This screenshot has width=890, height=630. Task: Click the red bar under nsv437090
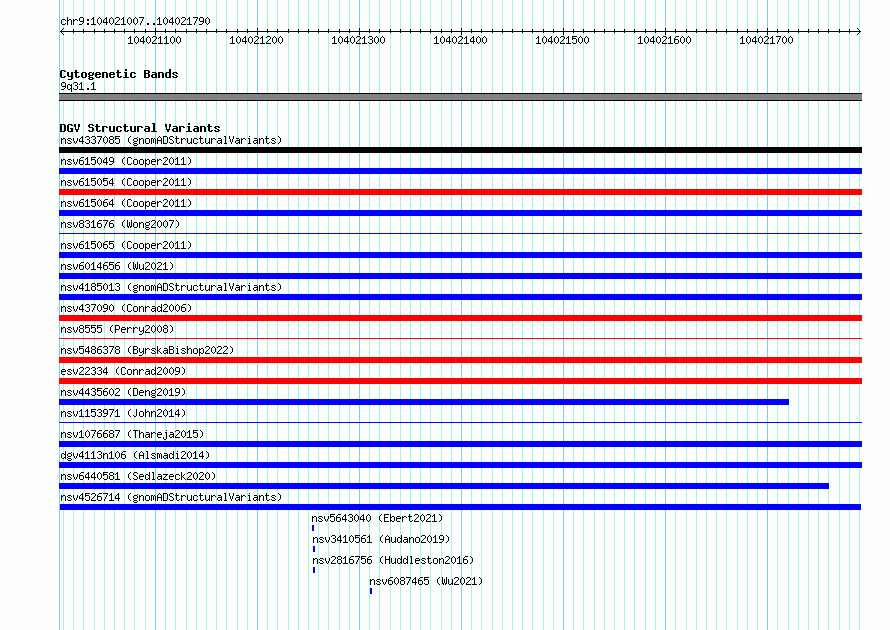pos(460,318)
